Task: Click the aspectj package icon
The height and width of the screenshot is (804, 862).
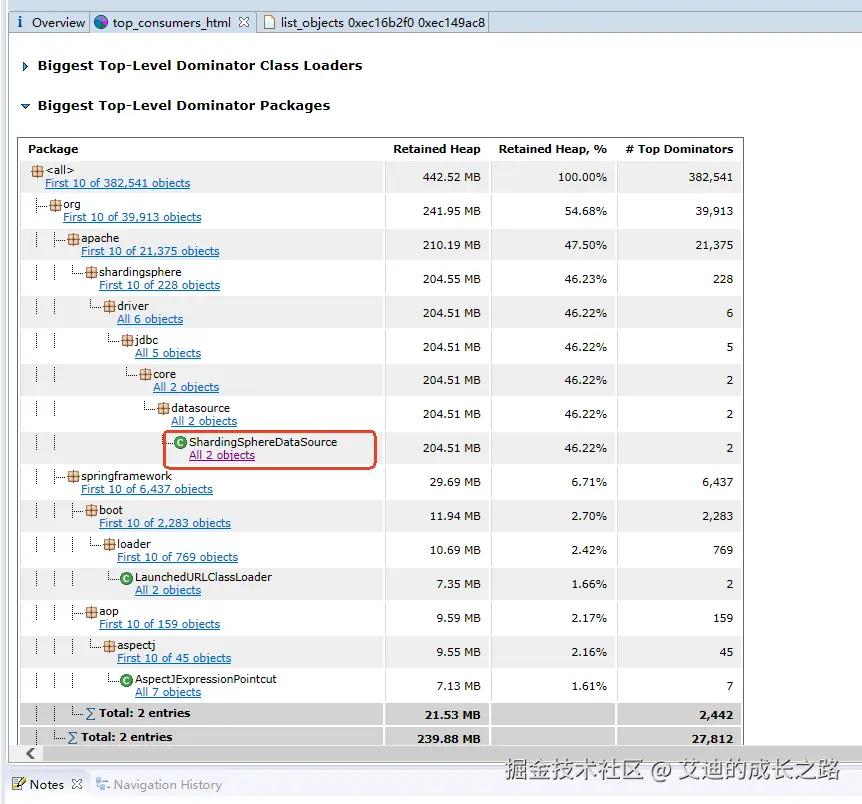Action: click(110, 646)
